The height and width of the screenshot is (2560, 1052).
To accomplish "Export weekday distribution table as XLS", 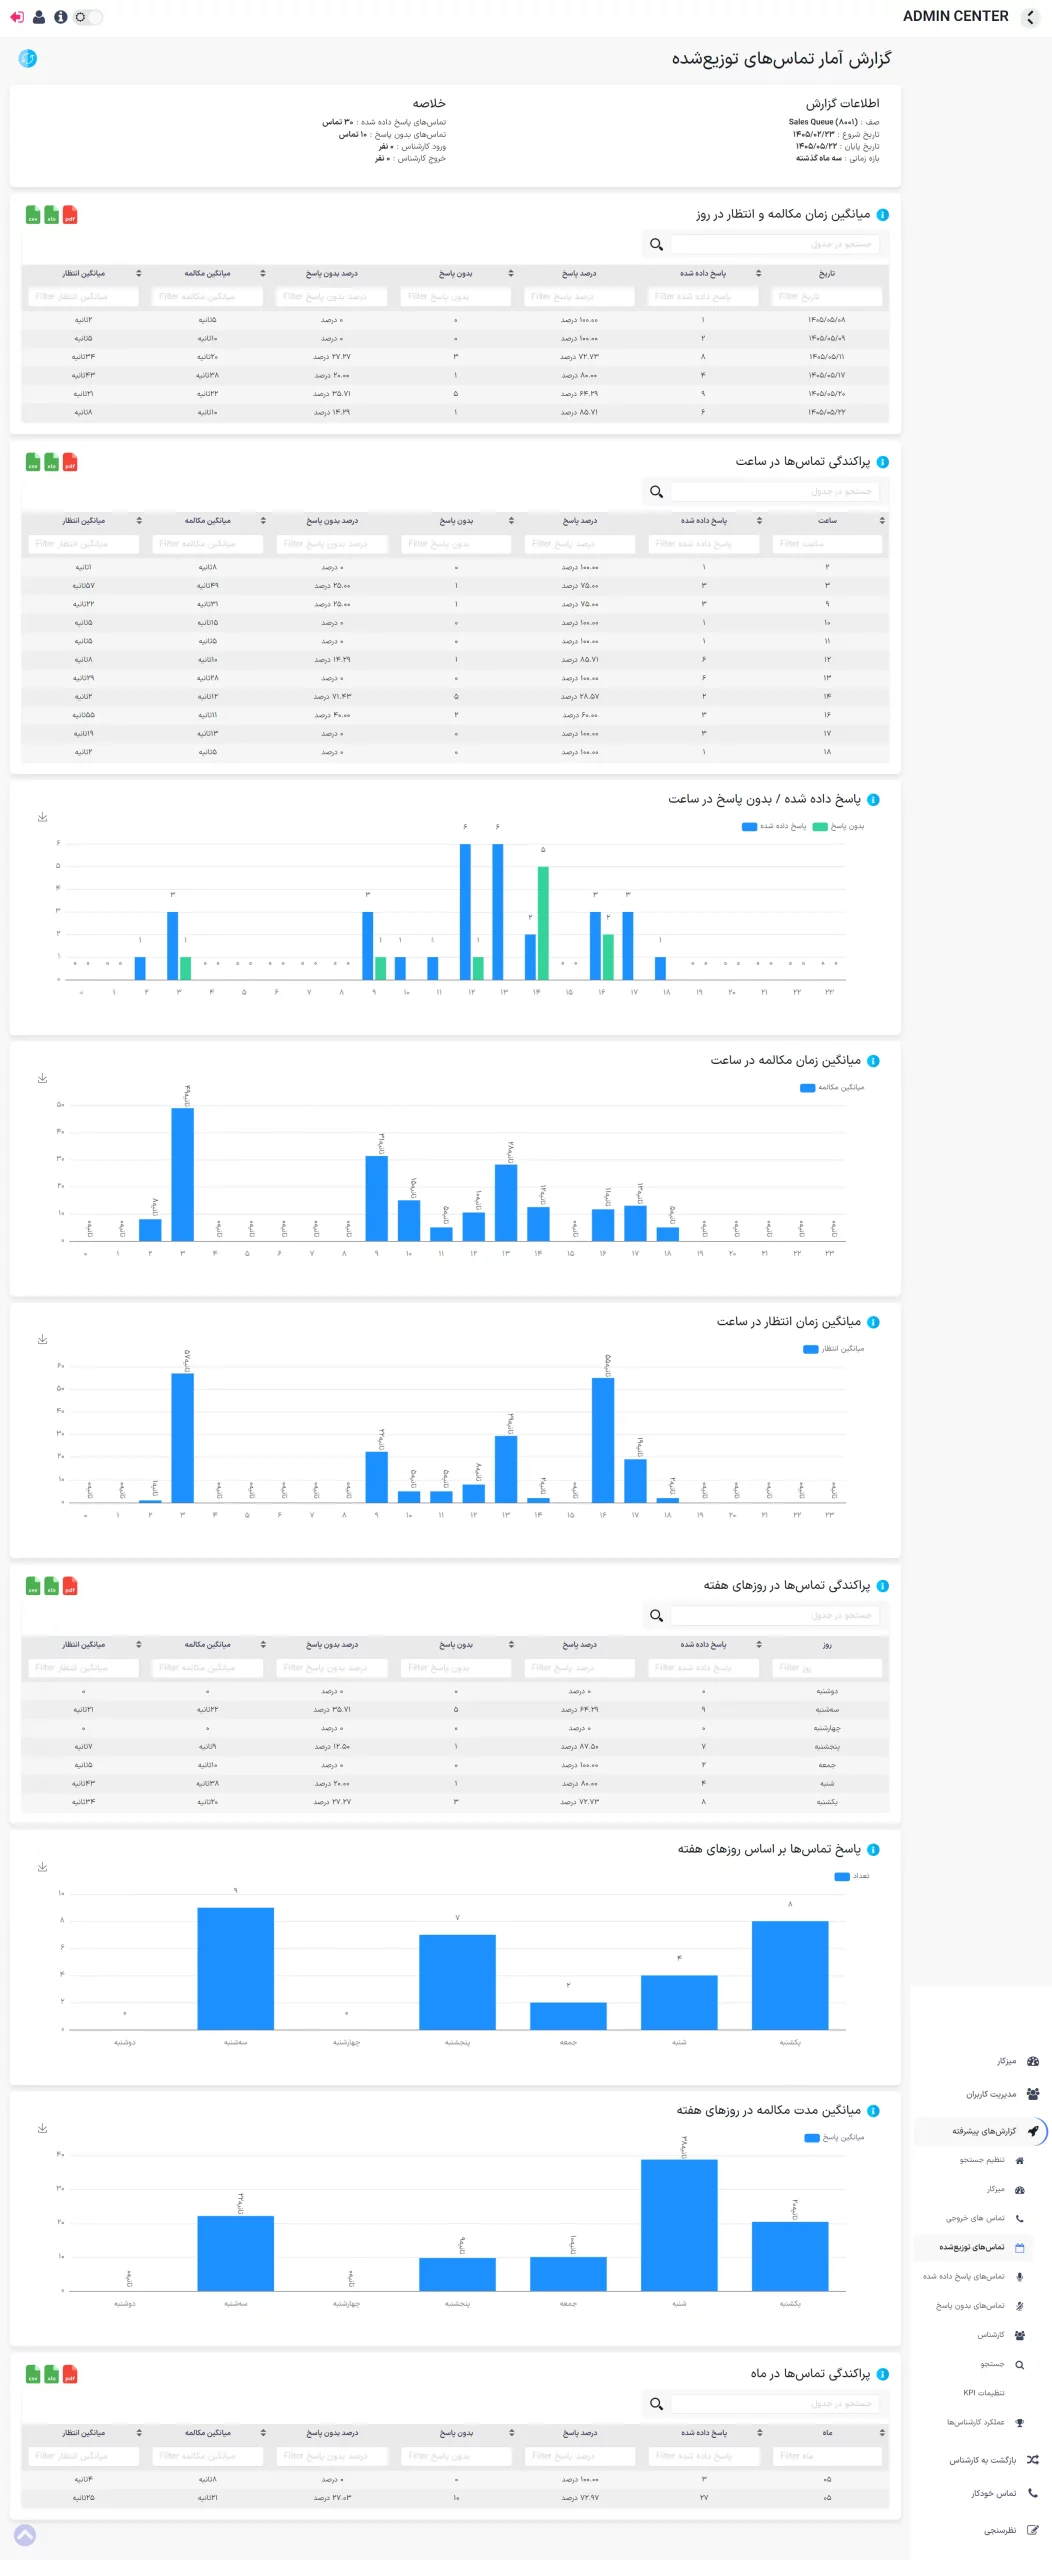I will [x=51, y=1586].
